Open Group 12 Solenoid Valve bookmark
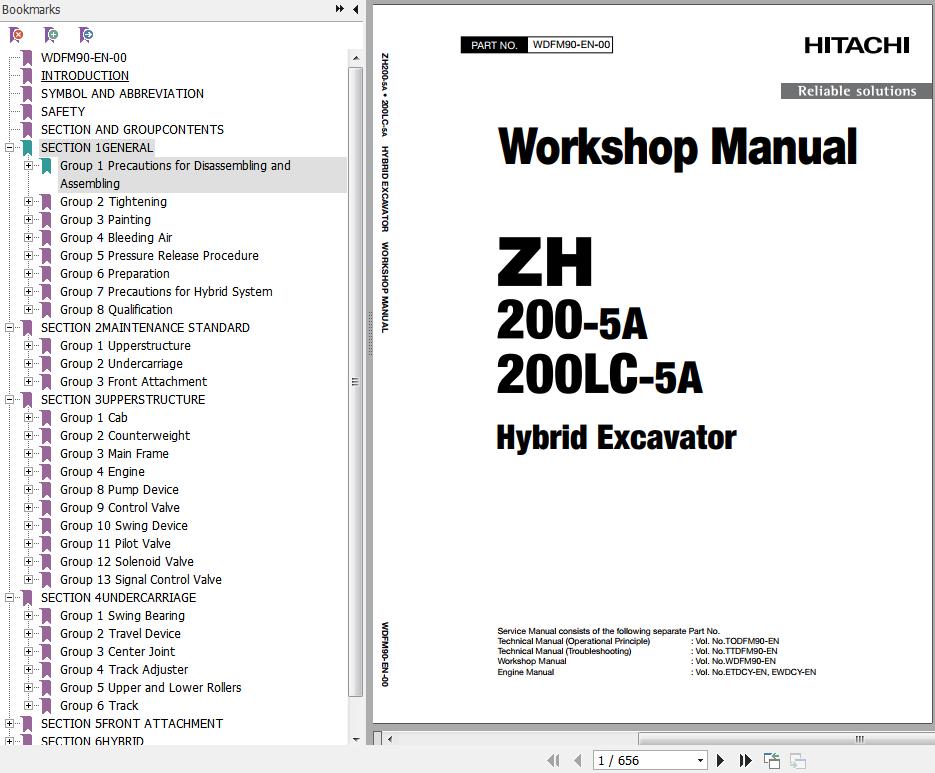This screenshot has width=935, height=773. [126, 562]
